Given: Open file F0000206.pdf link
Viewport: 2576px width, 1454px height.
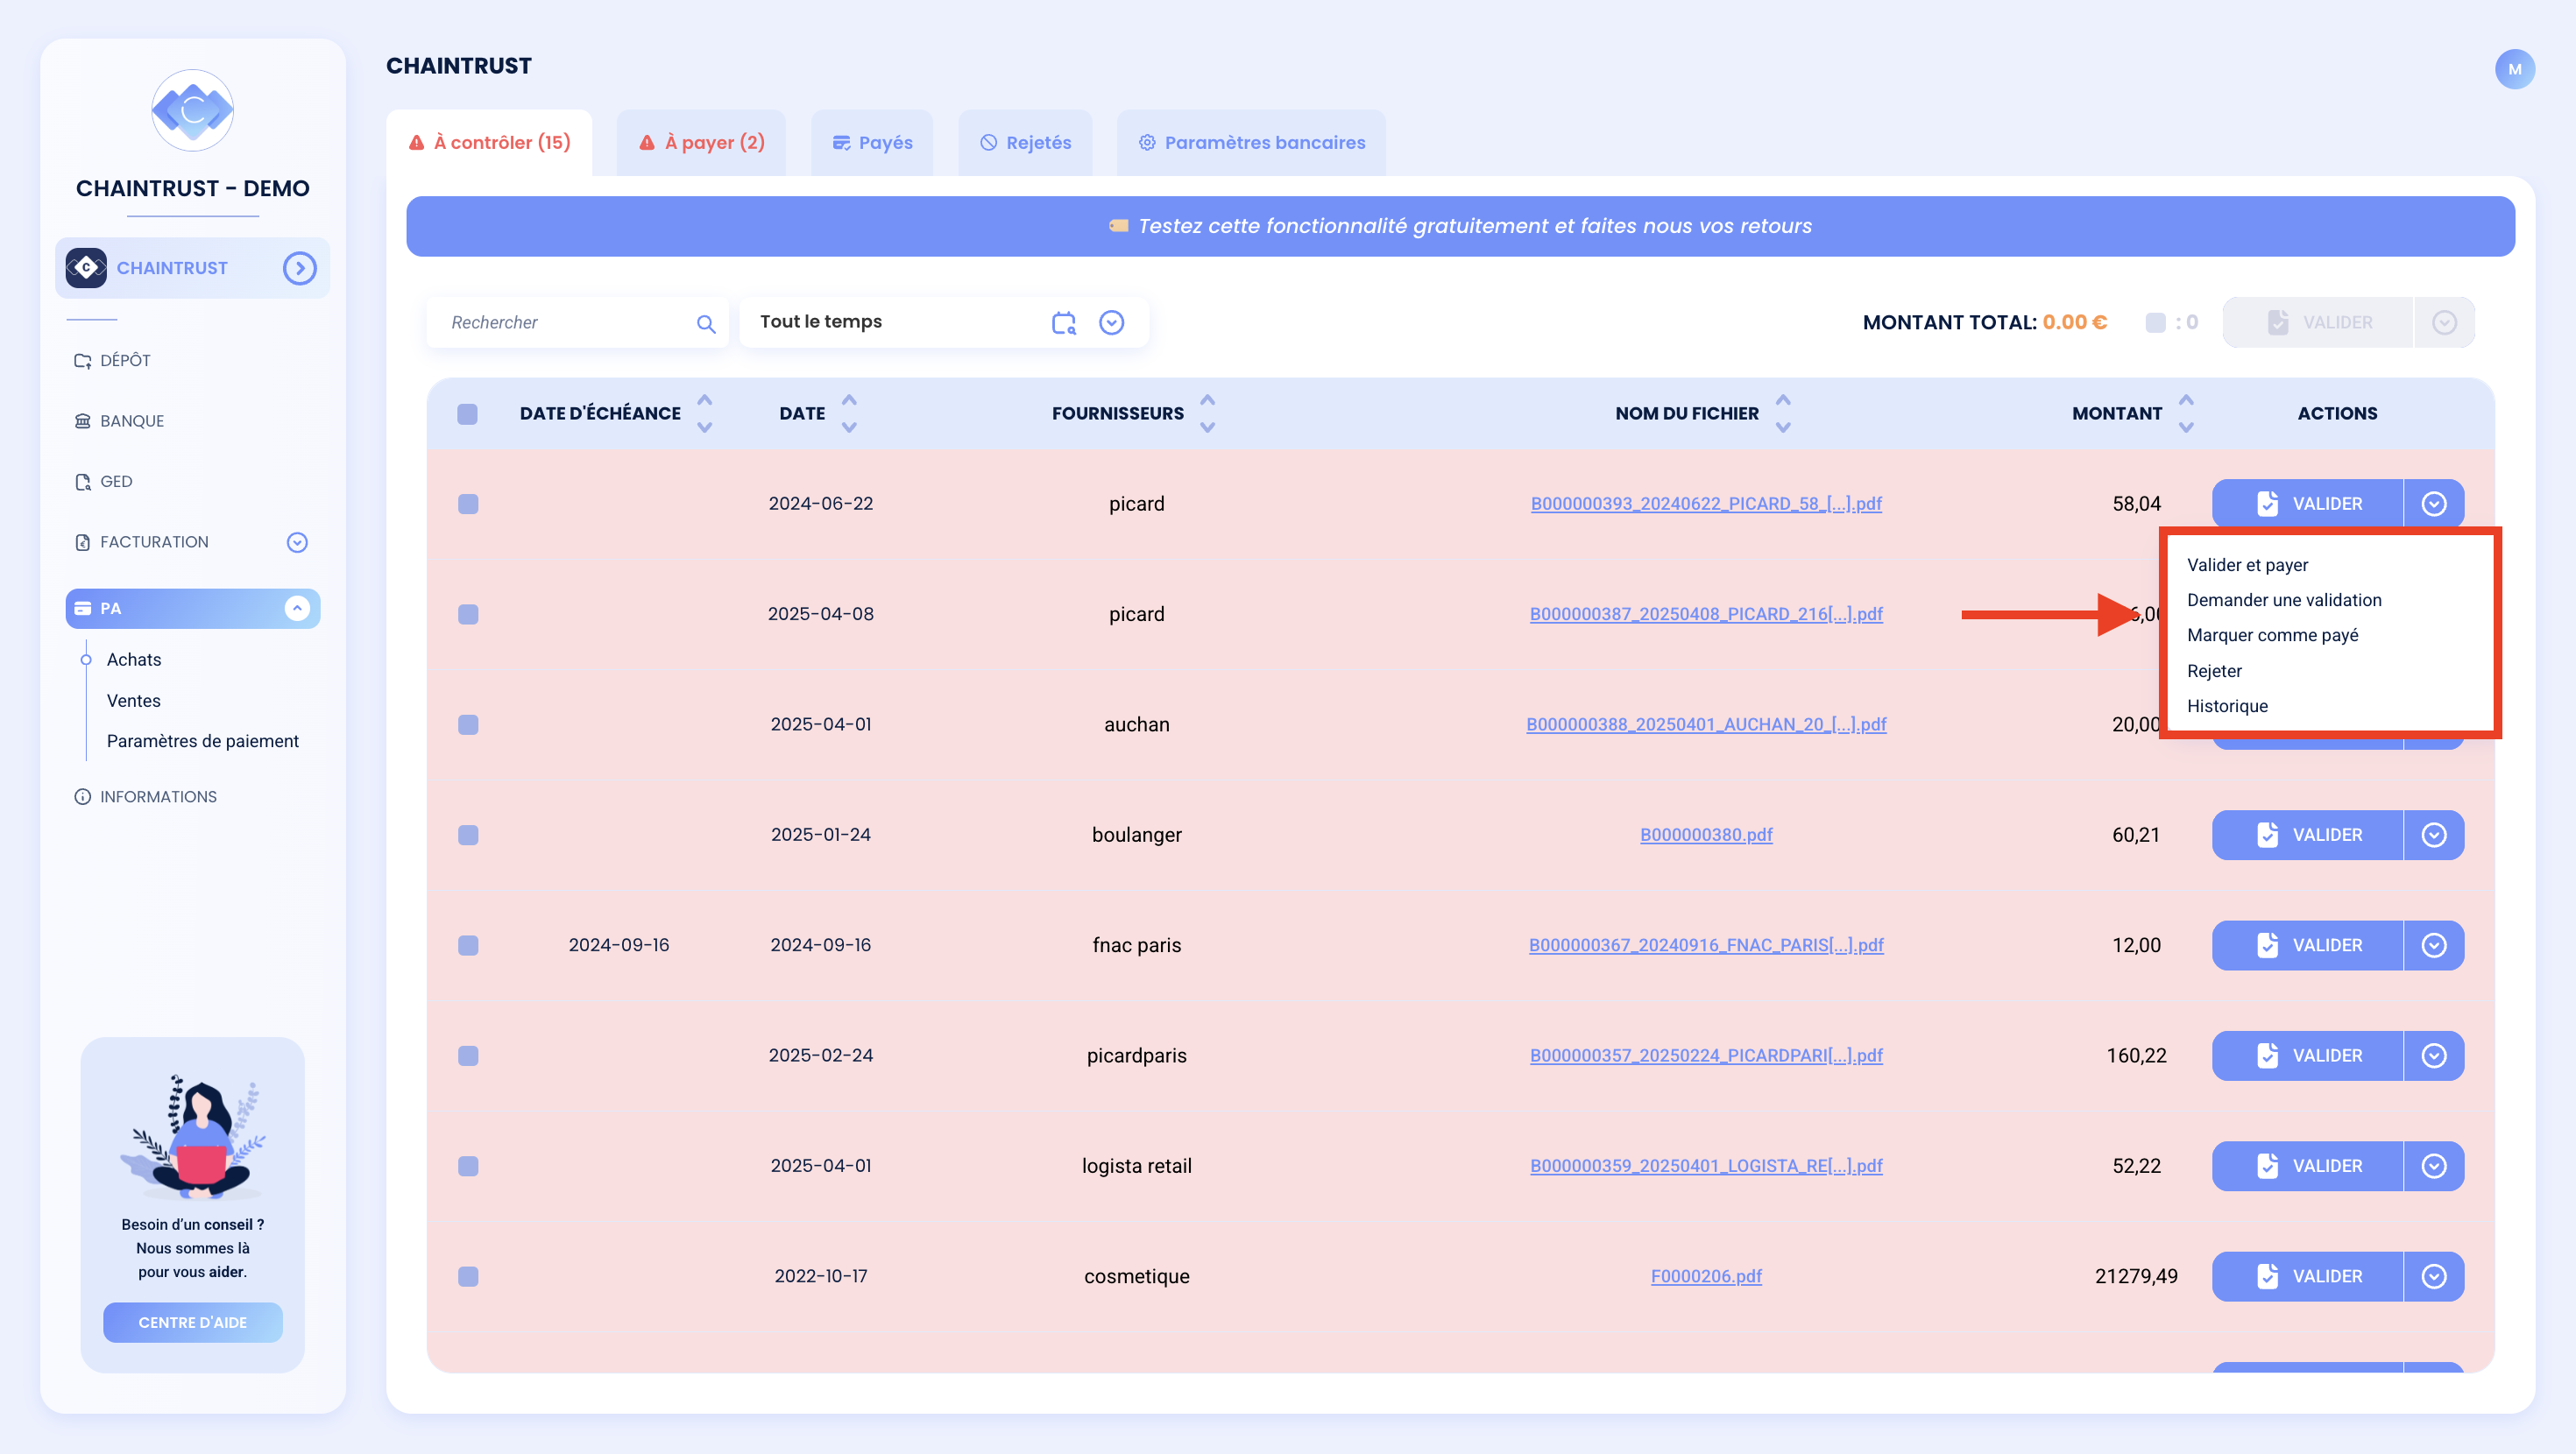Looking at the screenshot, I should click(1706, 1276).
